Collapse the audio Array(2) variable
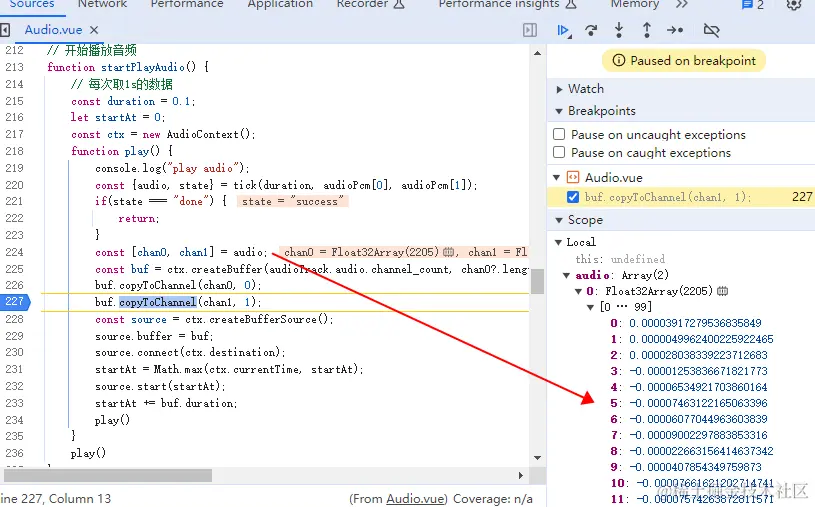The image size is (815, 507). [567, 275]
